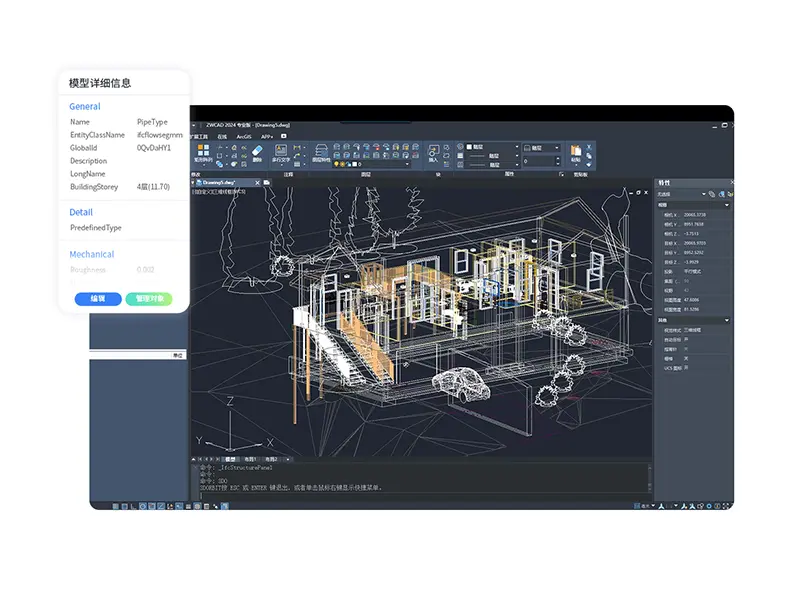Click the transparency stepper arrows
The height and width of the screenshot is (600, 800).
pyautogui.click(x=558, y=161)
